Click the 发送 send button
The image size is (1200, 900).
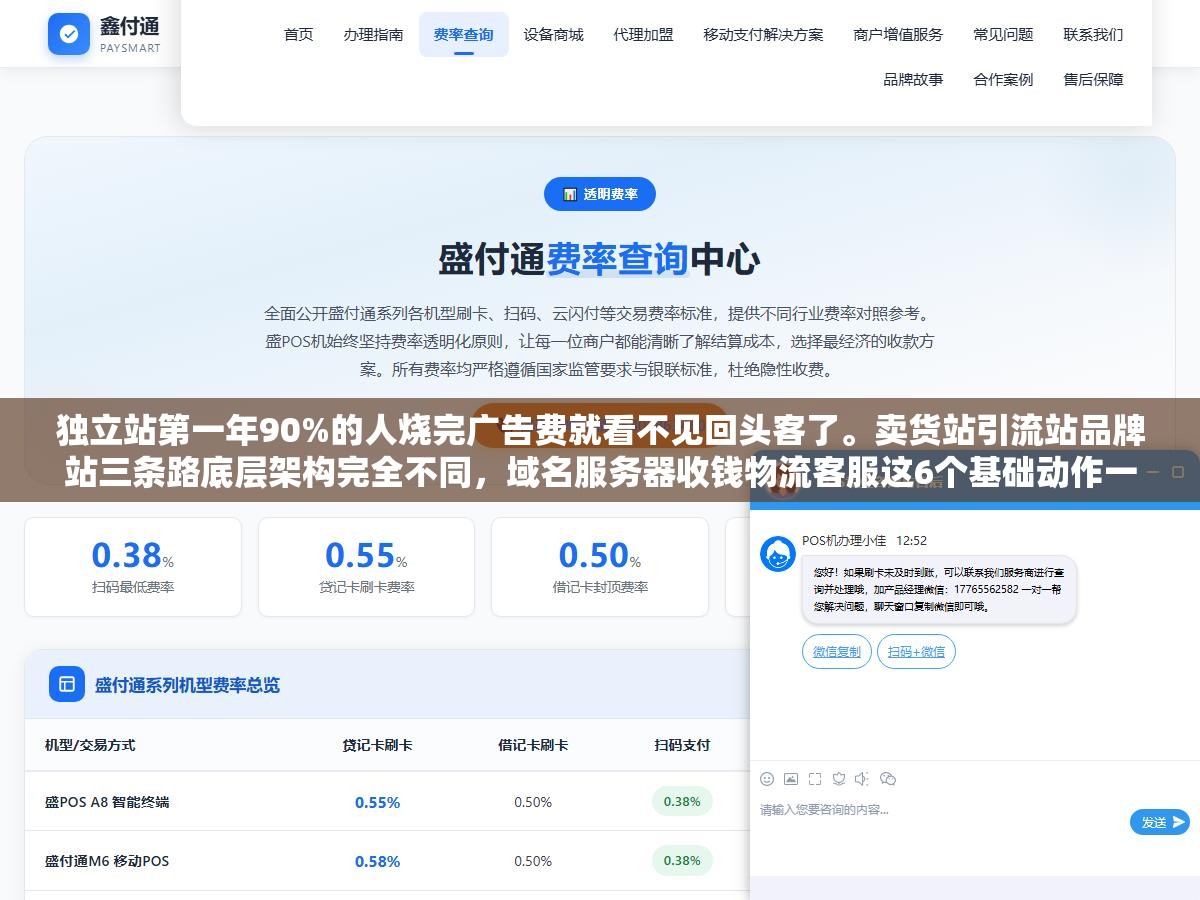(x=1160, y=822)
